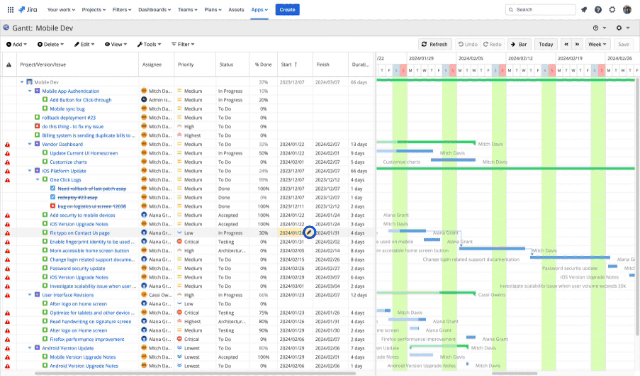Click the Critical priority icon on Enable fingerprint row
Image resolution: width=640 pixels, height=376 pixels.
pos(179,242)
